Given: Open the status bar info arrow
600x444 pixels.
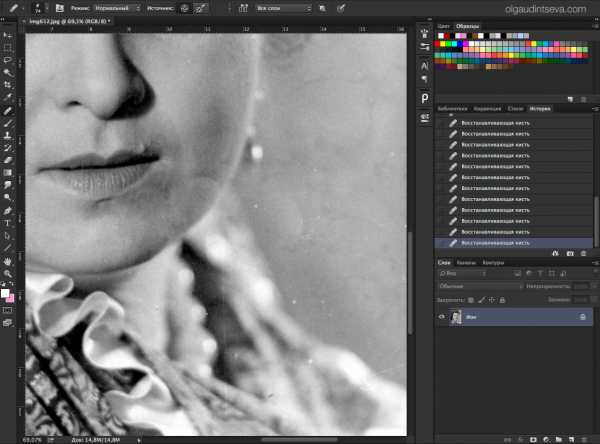Looking at the screenshot, I should click(x=139, y=440).
